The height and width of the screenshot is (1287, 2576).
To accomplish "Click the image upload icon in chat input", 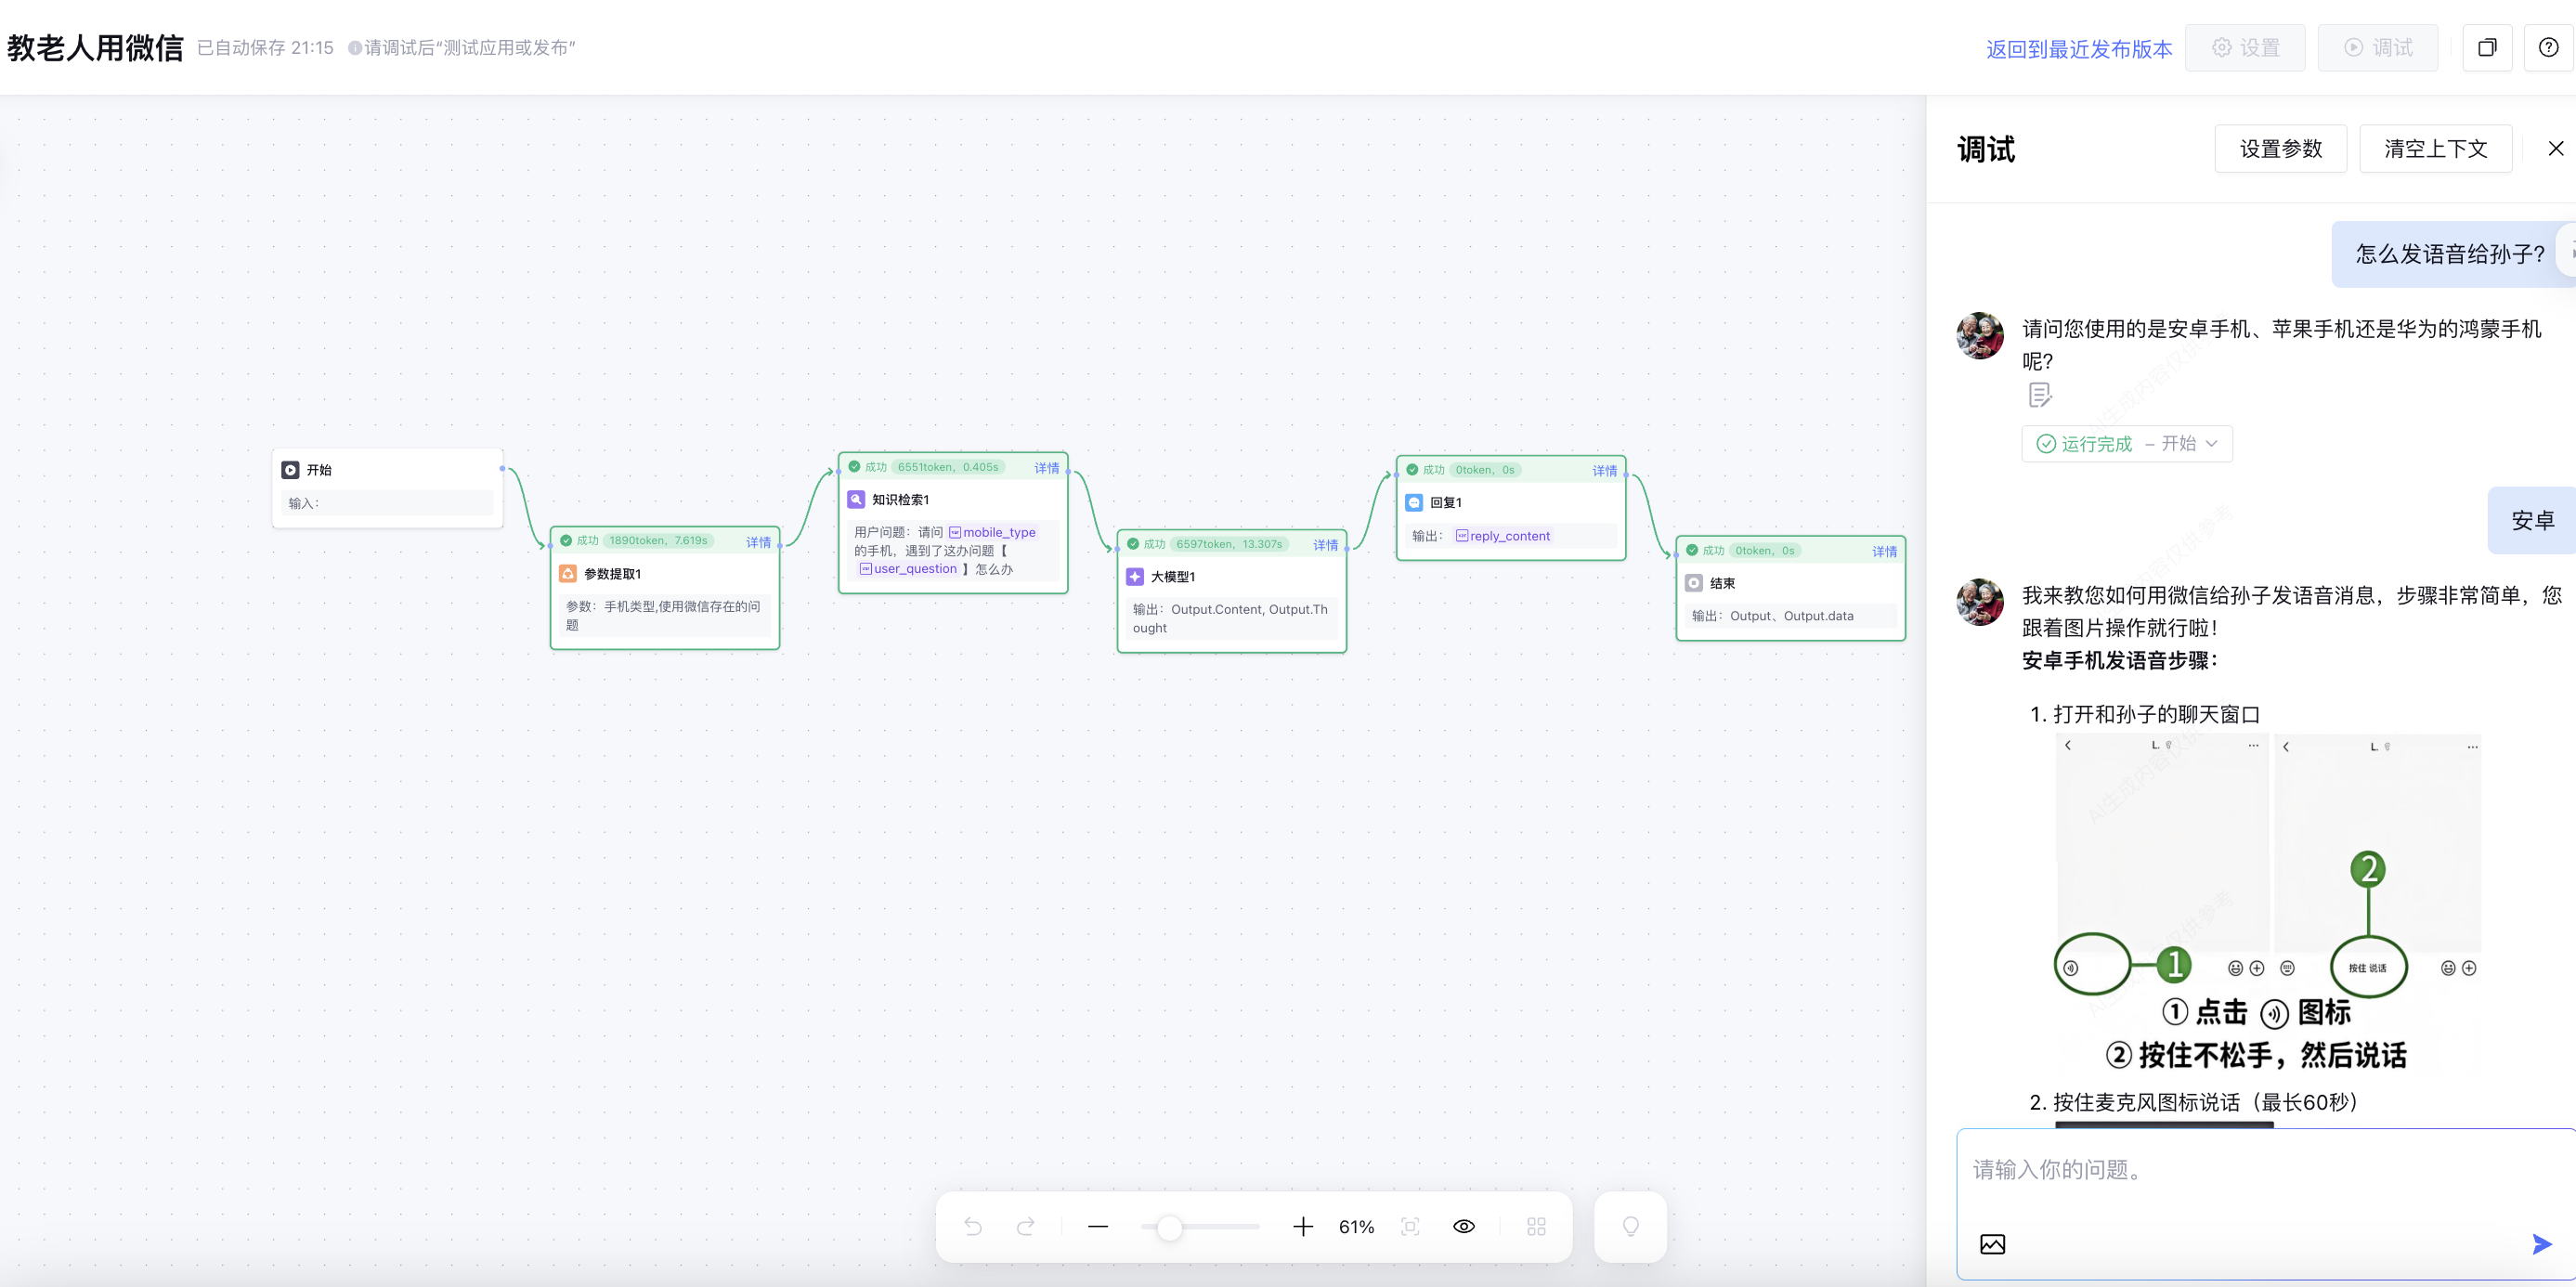I will [x=1992, y=1244].
